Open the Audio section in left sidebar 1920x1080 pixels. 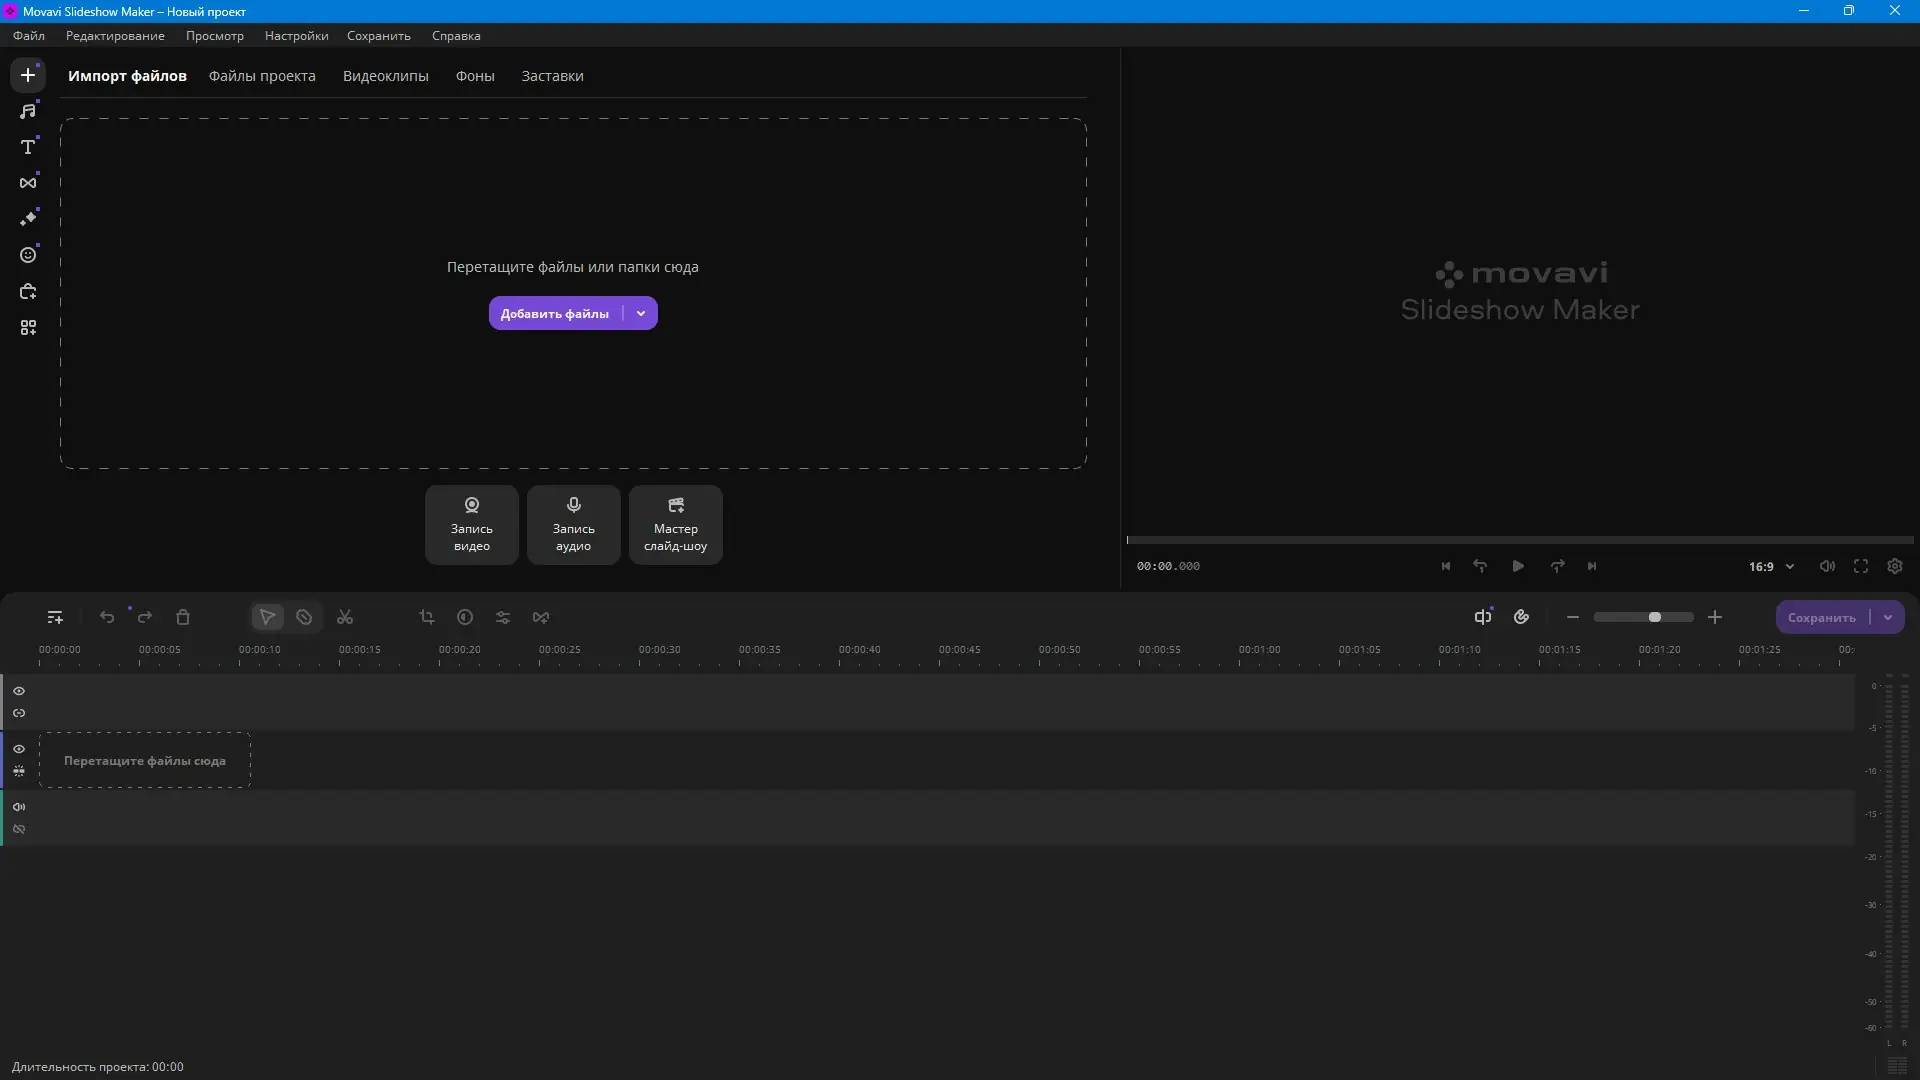[28, 111]
